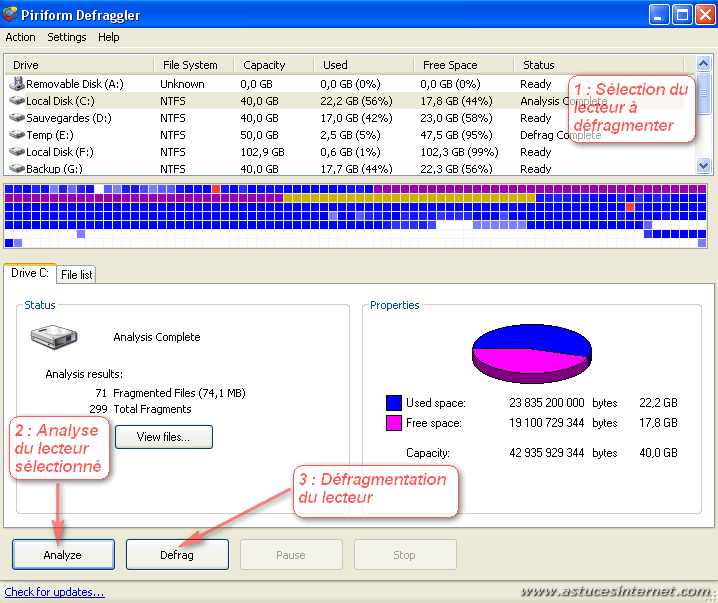Click the drive list scroll down arrow
718x603 pixels.
click(x=703, y=165)
